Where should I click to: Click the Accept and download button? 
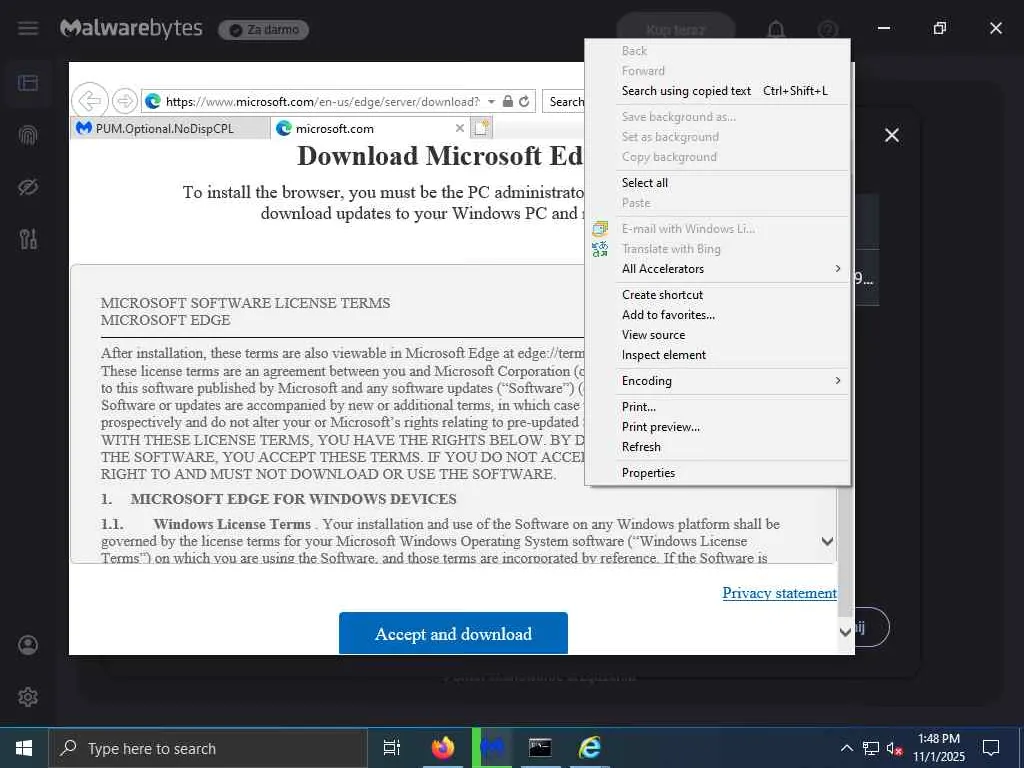453,633
